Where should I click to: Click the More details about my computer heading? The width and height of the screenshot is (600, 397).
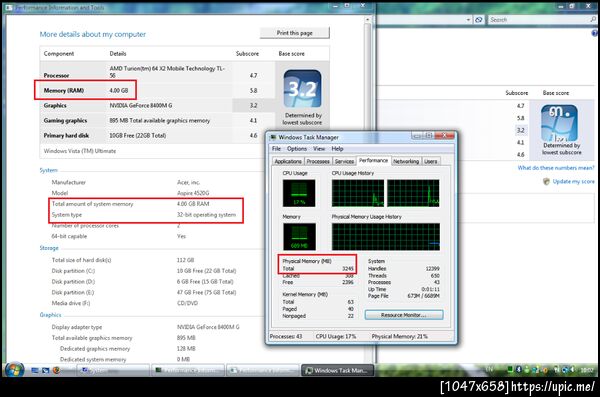[93, 34]
